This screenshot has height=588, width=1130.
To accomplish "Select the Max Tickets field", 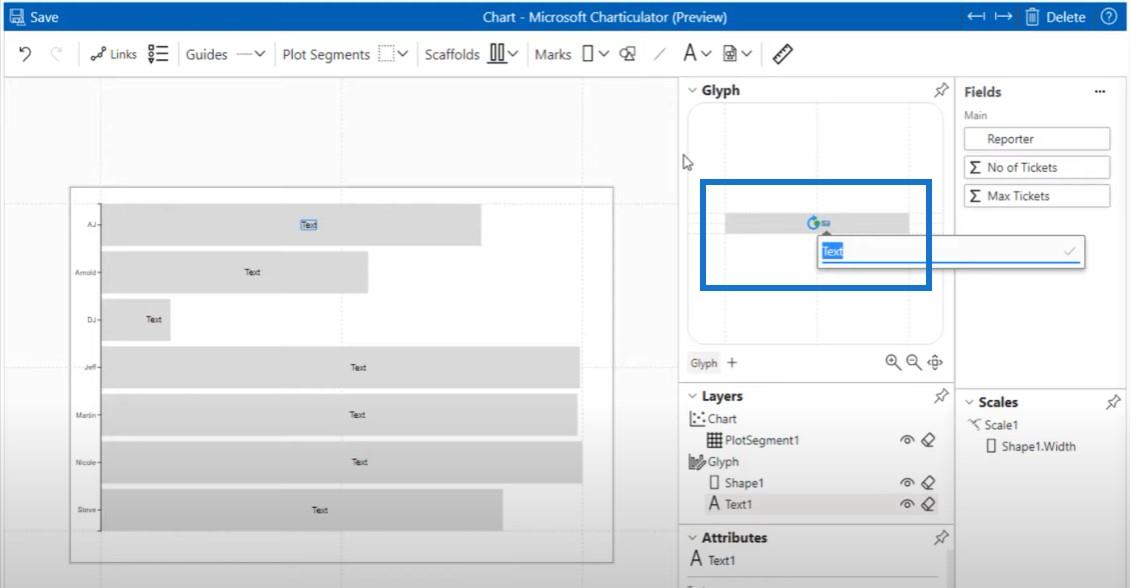I will [1036, 196].
